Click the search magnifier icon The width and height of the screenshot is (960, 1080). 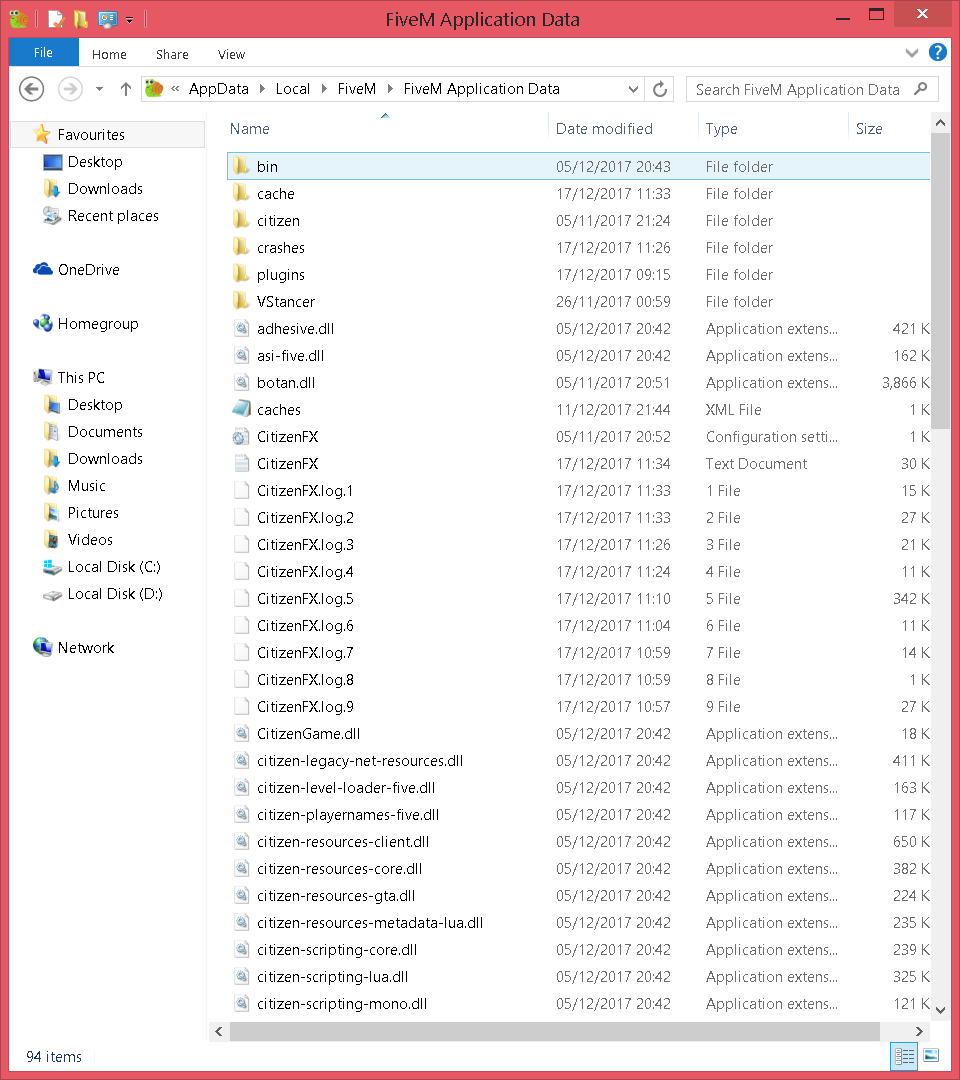point(921,89)
